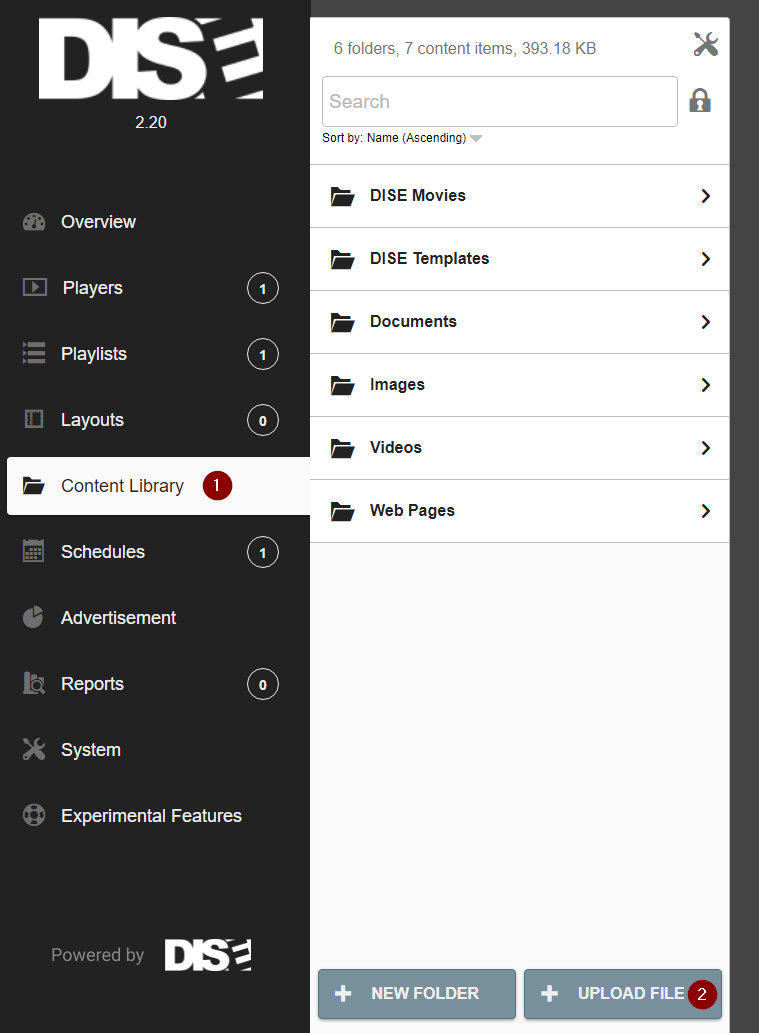Image resolution: width=759 pixels, height=1033 pixels.
Task: Click the Playlists count badge
Action: click(263, 354)
